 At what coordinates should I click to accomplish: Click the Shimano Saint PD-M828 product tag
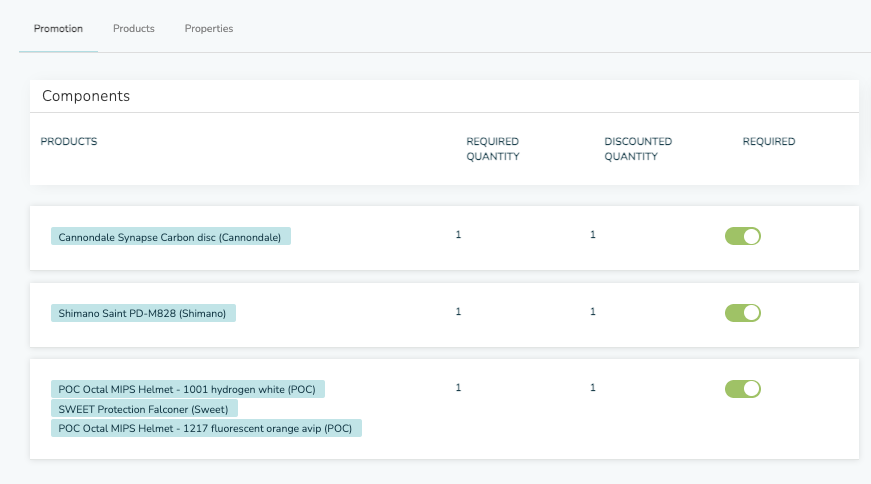tap(143, 313)
